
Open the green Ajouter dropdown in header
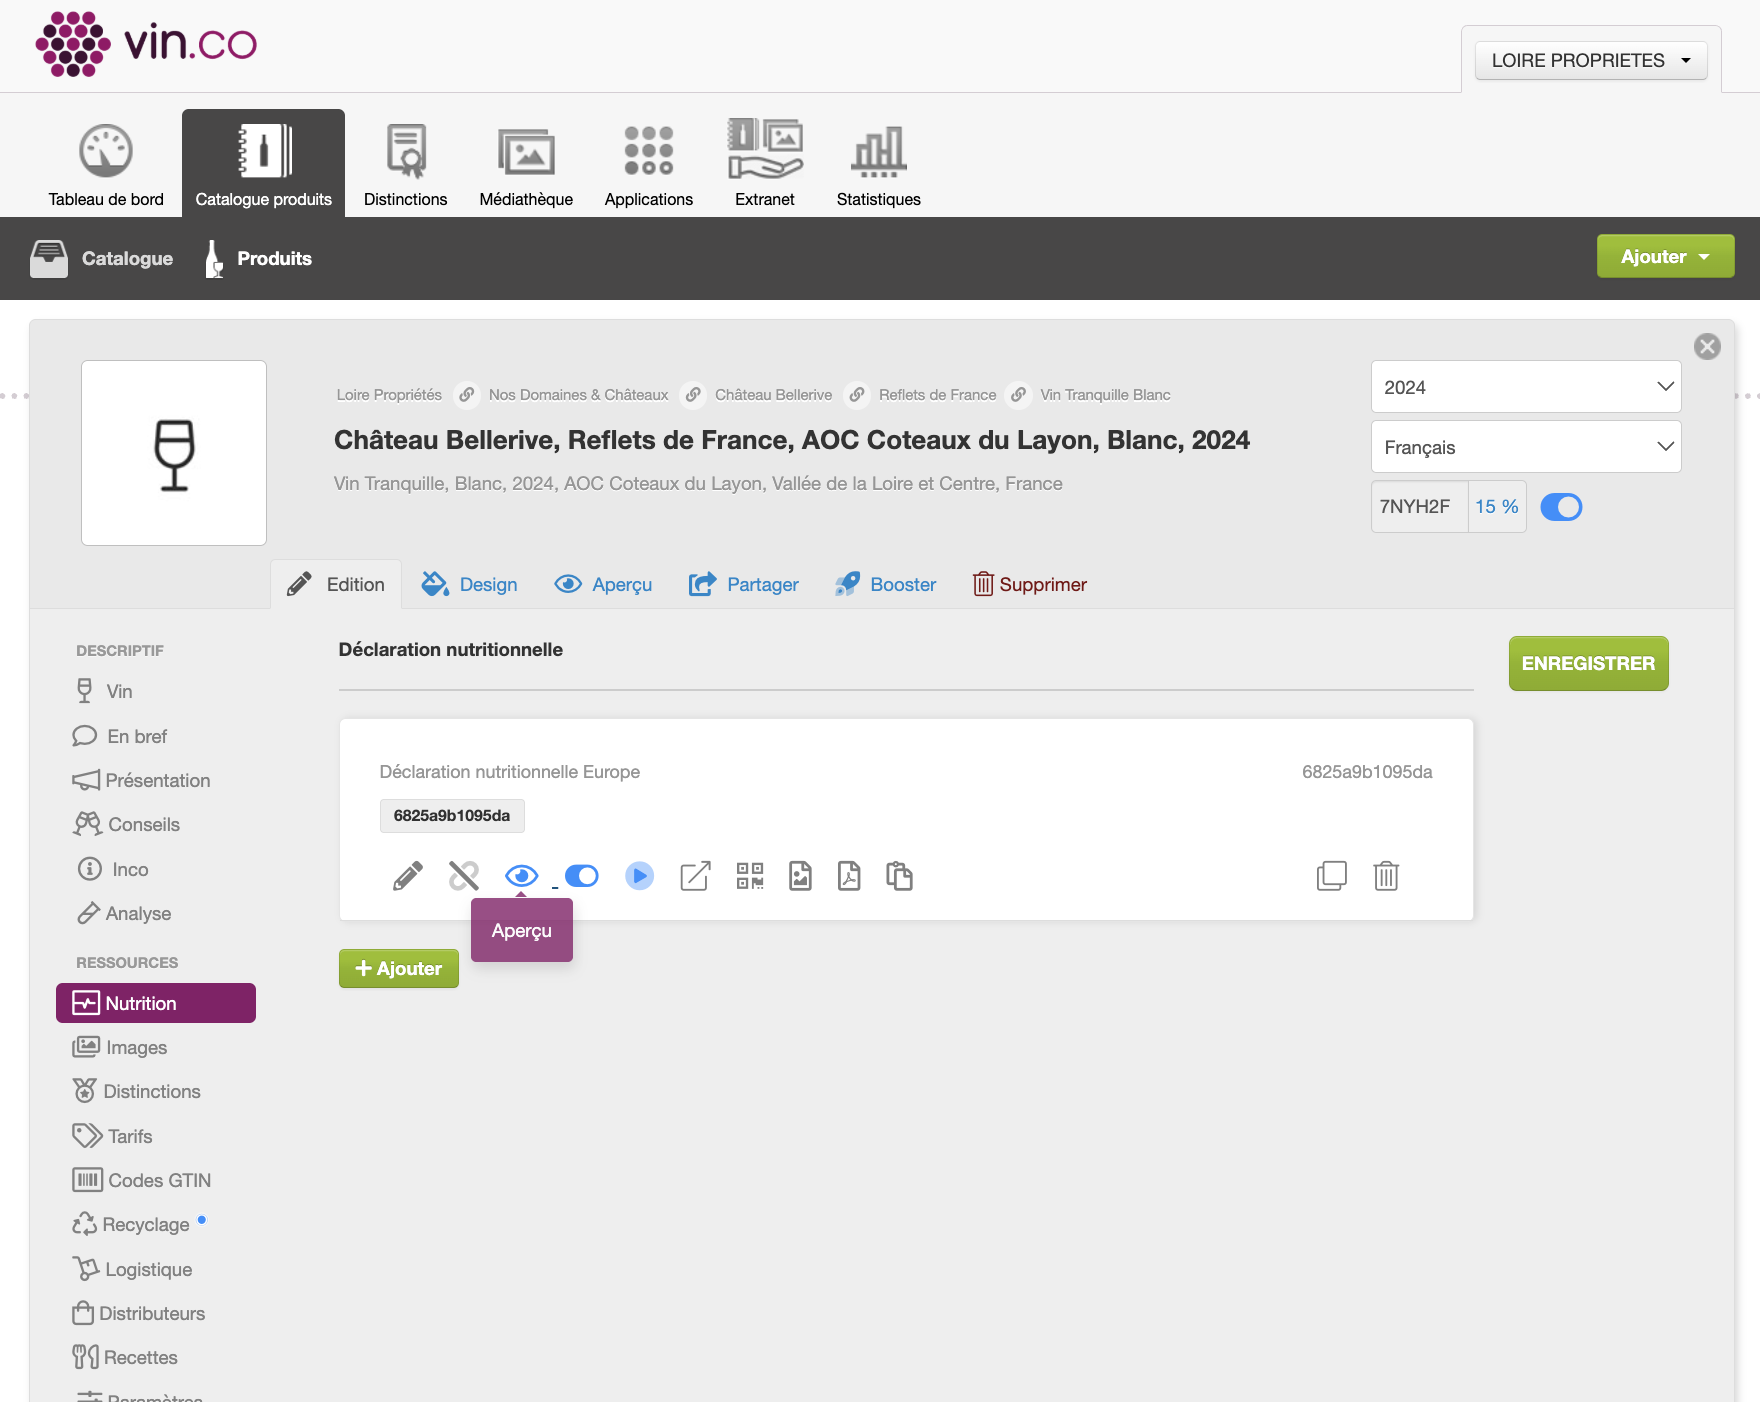pos(1665,257)
